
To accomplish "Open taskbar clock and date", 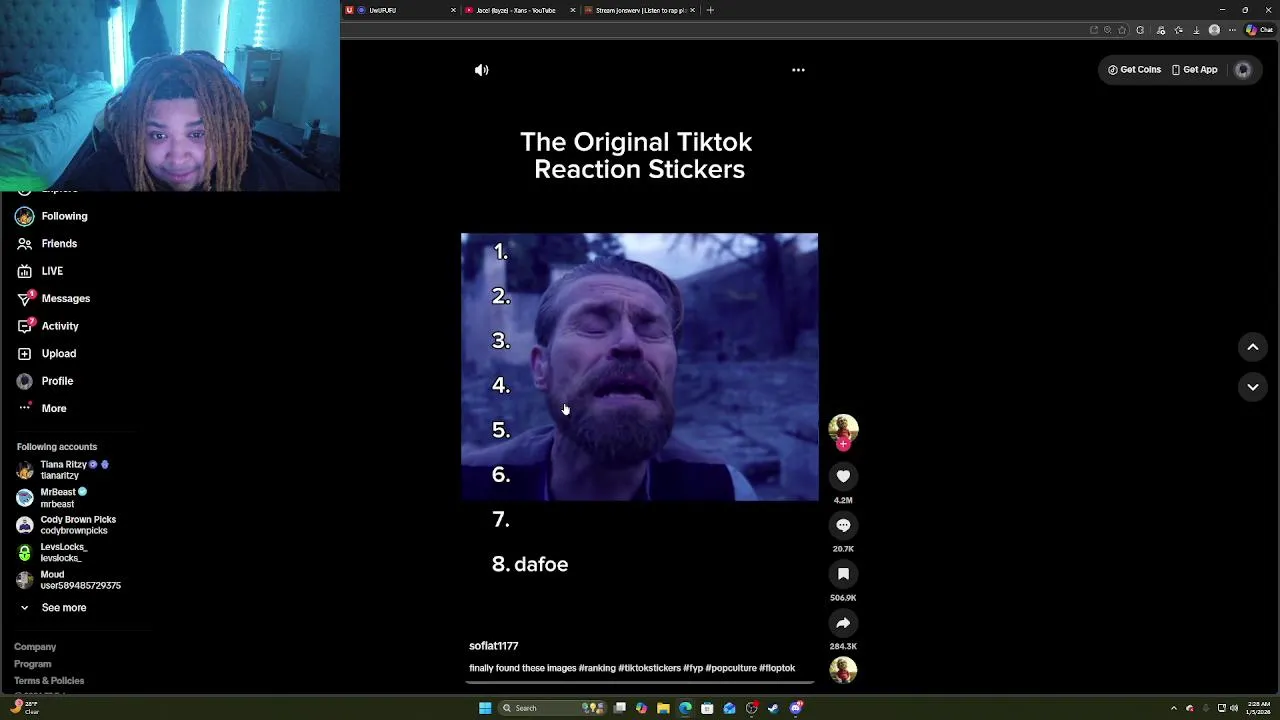I will click(x=1258, y=708).
